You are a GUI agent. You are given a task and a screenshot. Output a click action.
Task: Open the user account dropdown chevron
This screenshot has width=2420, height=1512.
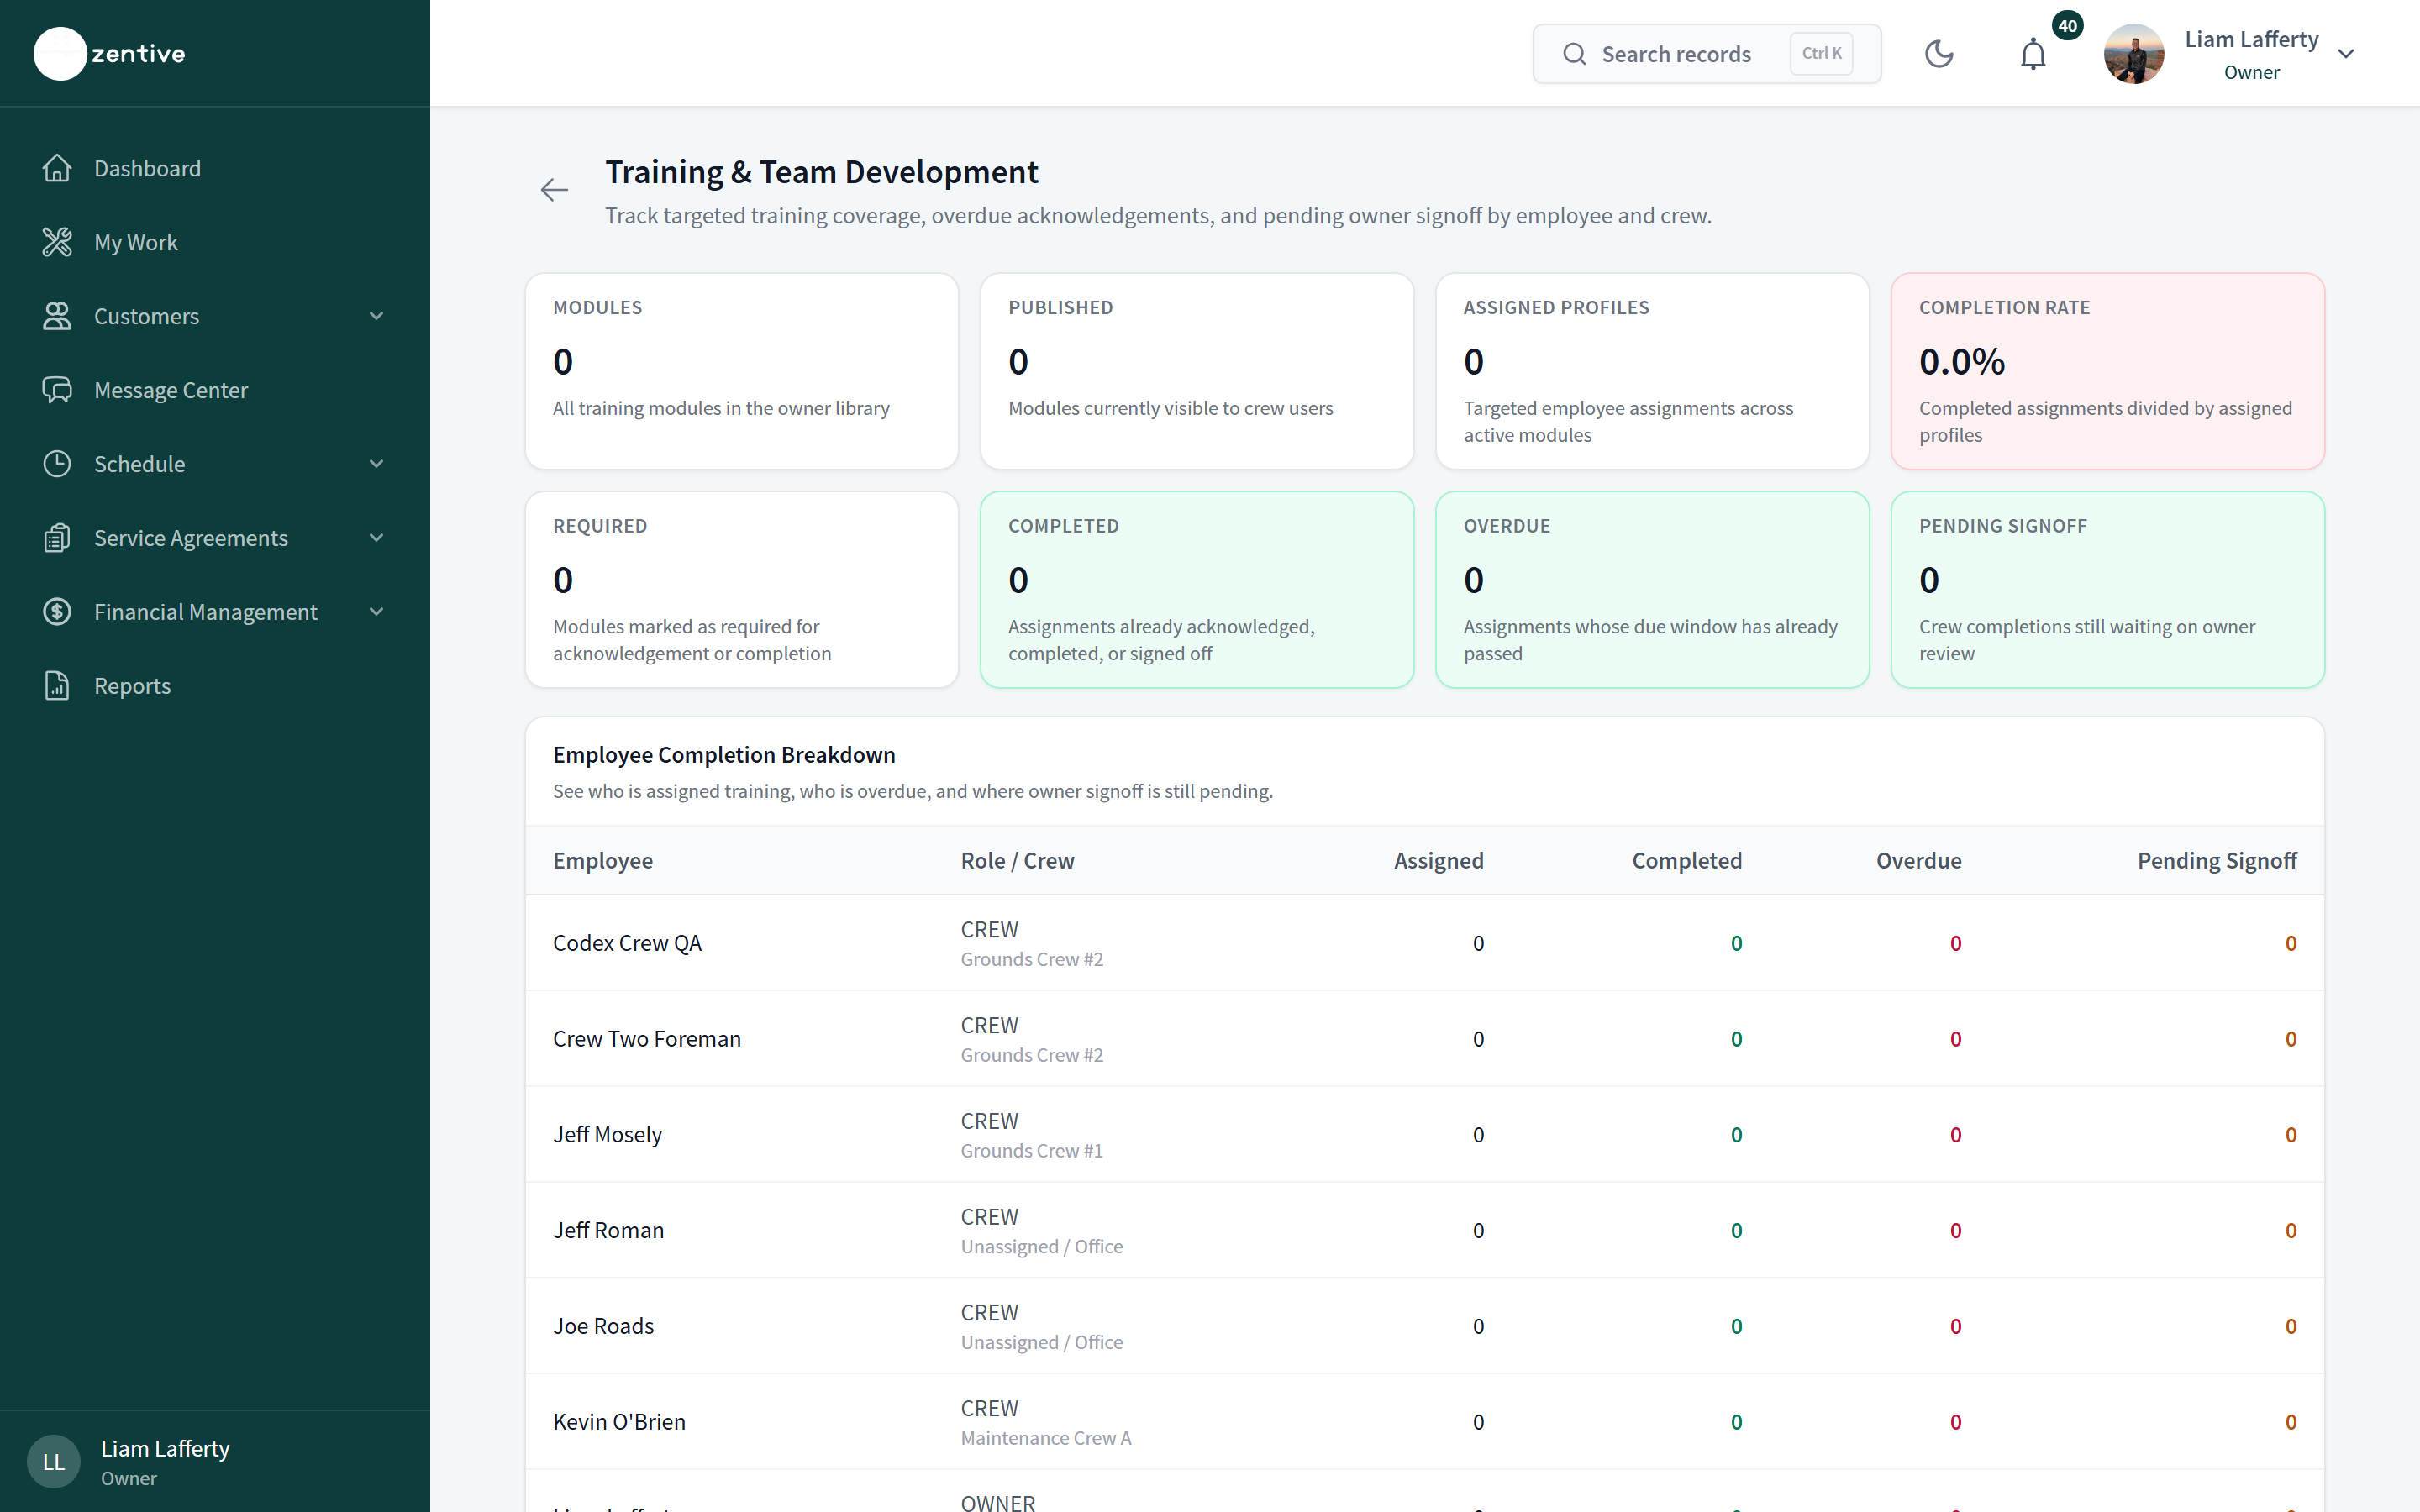pos(2346,54)
